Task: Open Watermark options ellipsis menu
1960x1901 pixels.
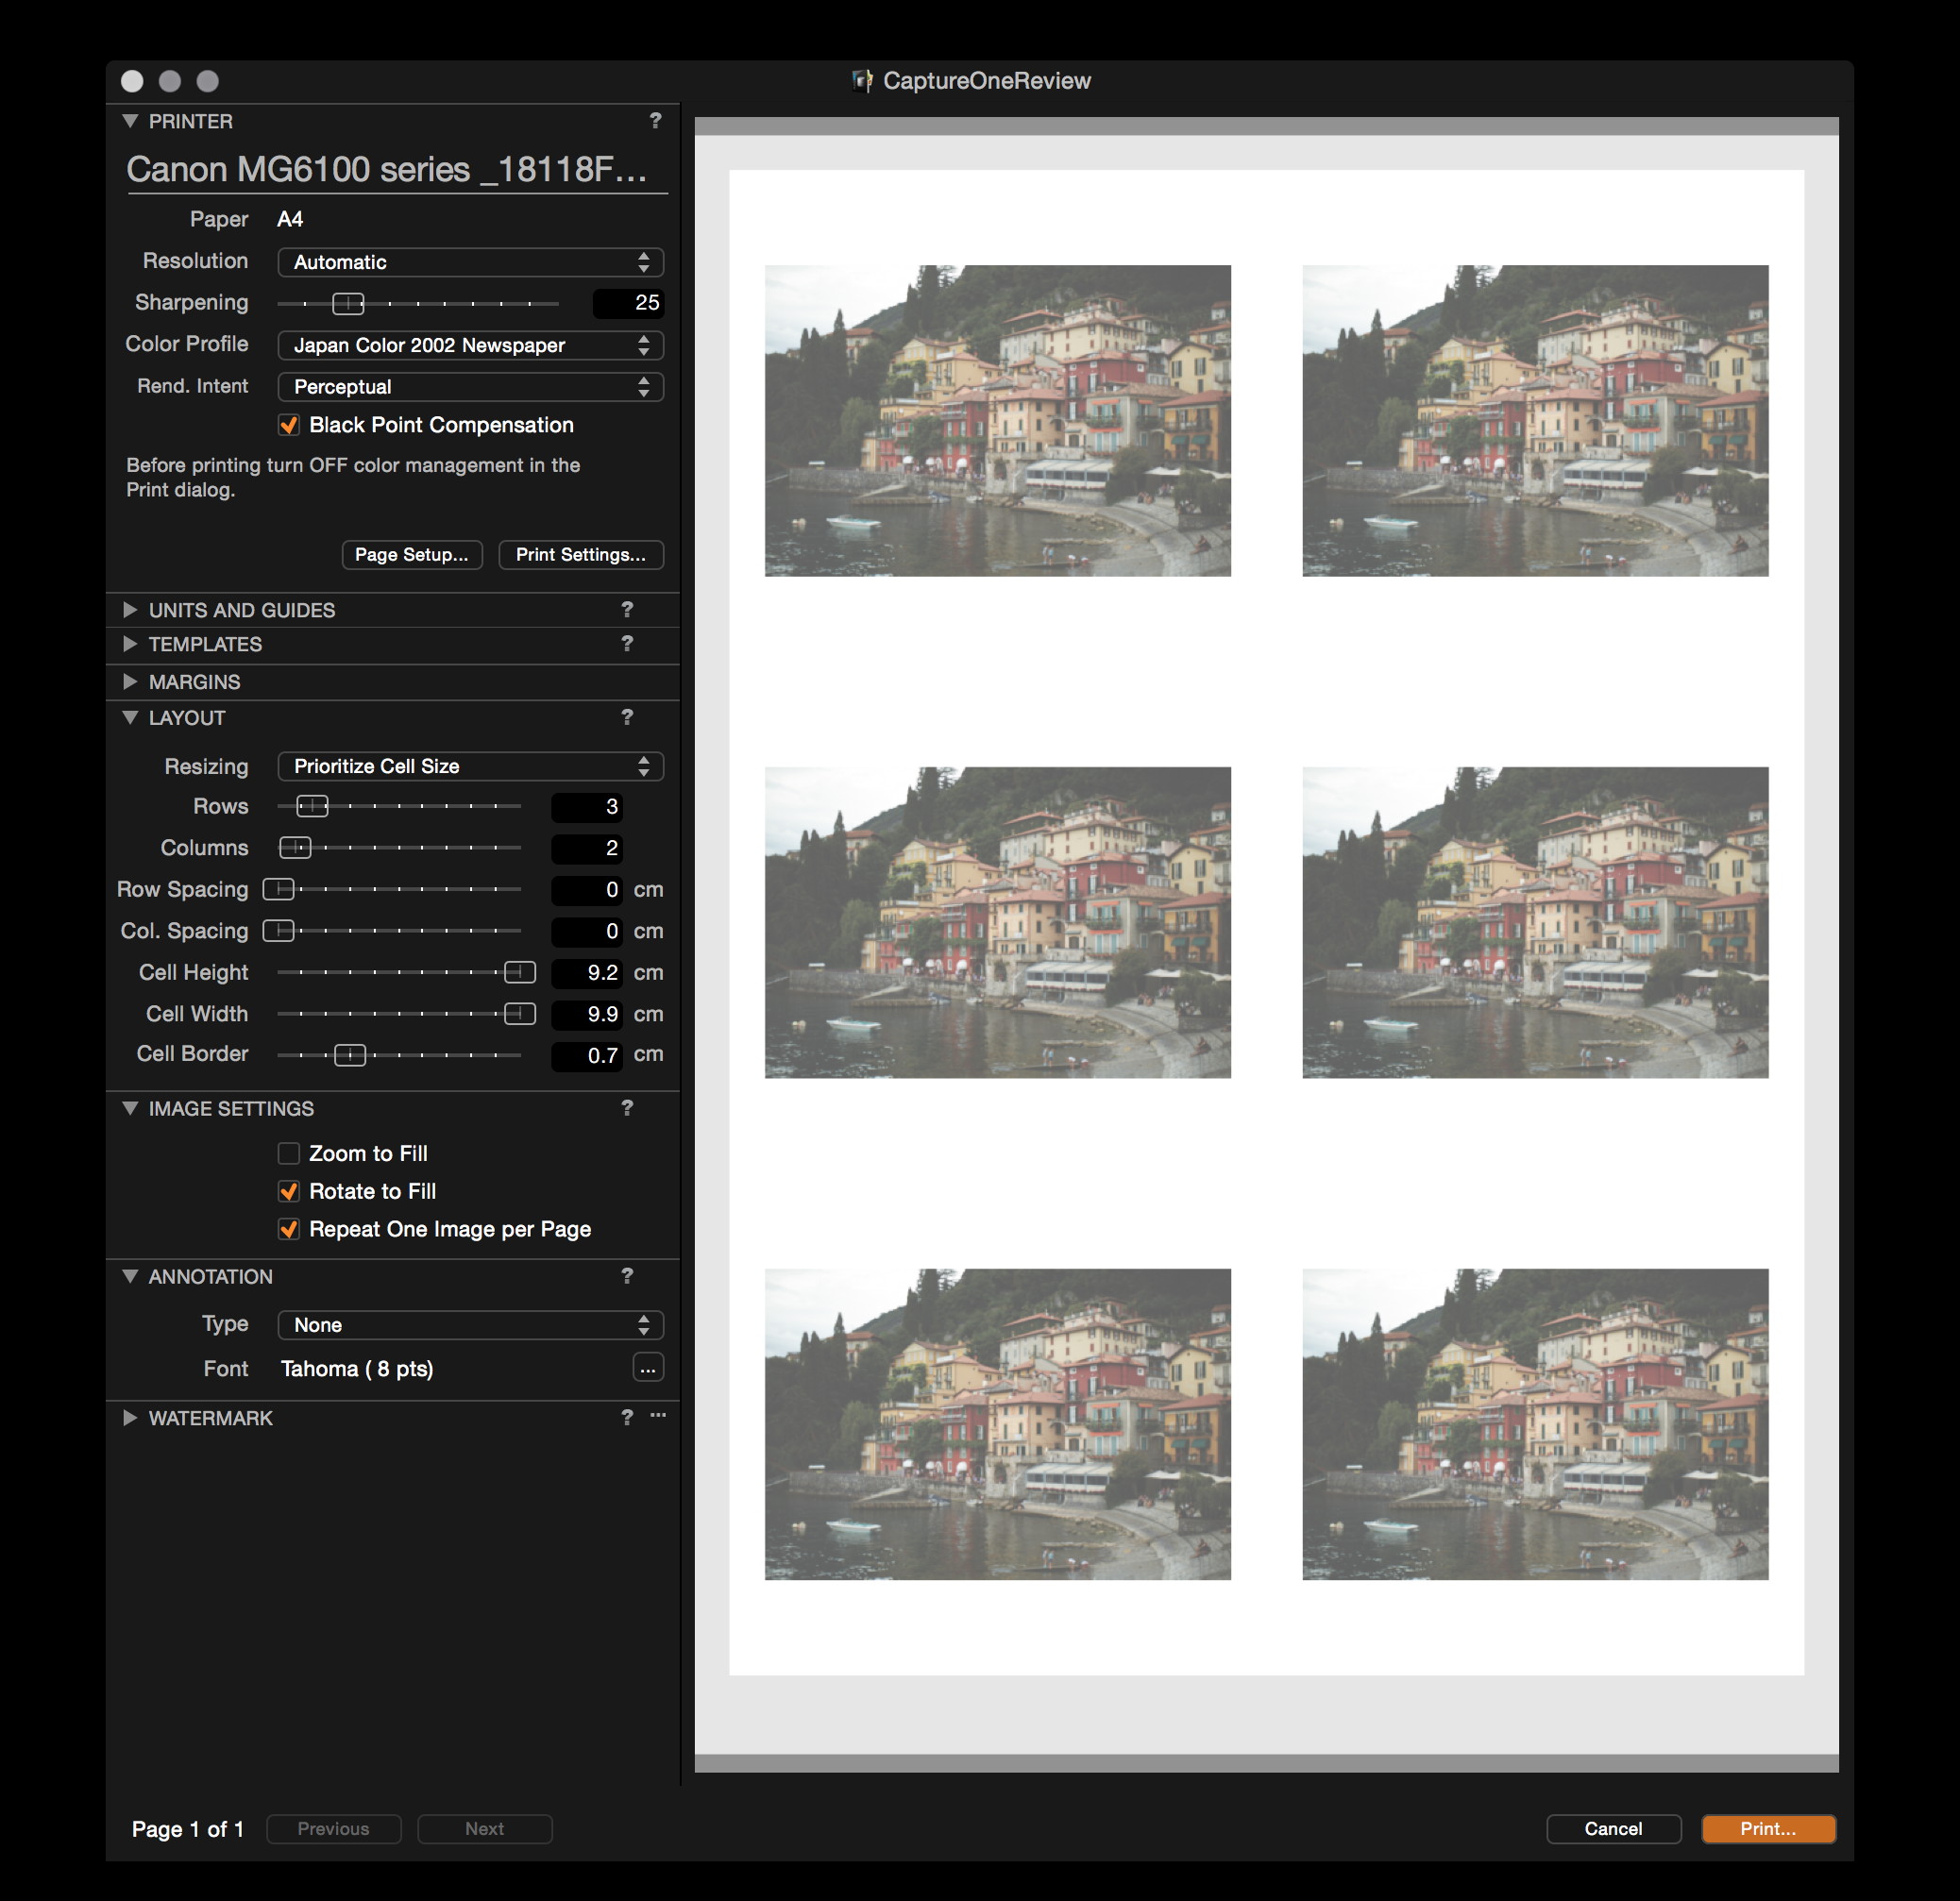Action: pyautogui.click(x=658, y=1416)
